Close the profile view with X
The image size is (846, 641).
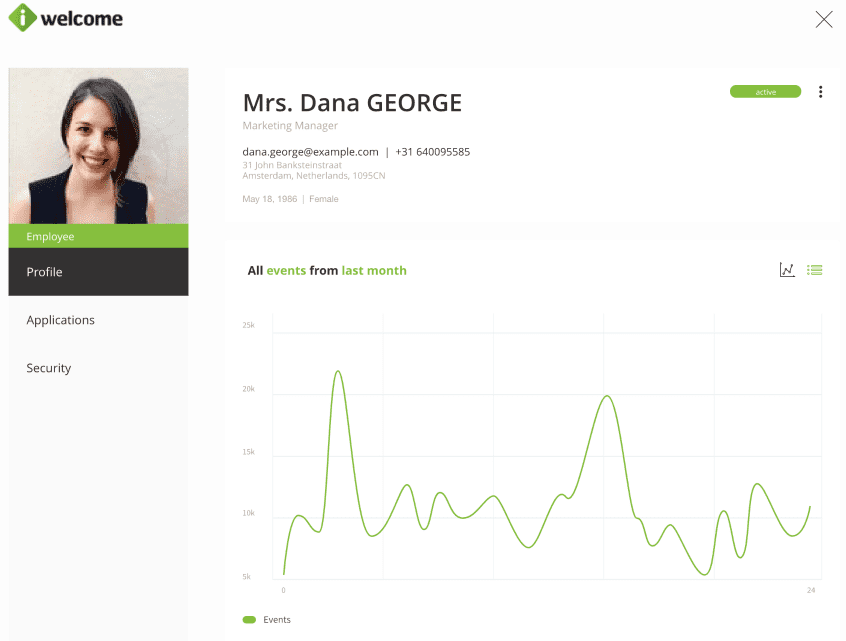pyautogui.click(x=824, y=19)
